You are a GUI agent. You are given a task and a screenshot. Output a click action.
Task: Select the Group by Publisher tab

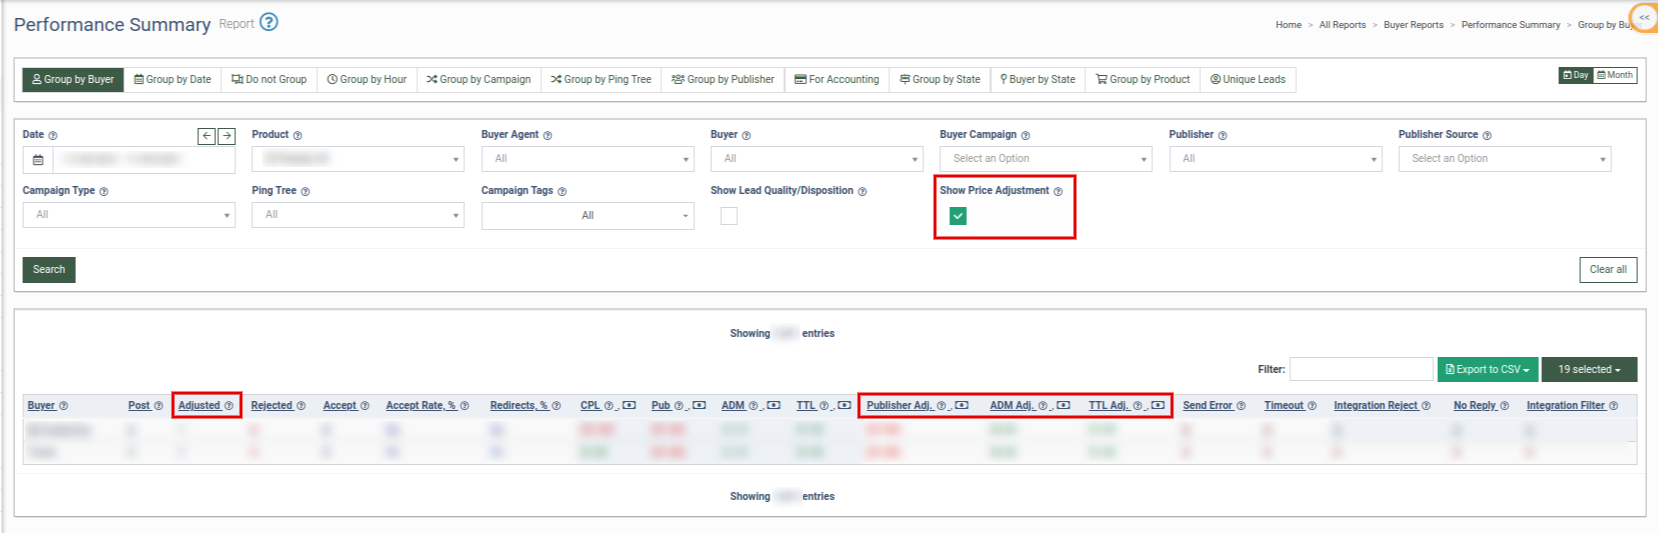pyautogui.click(x=723, y=79)
